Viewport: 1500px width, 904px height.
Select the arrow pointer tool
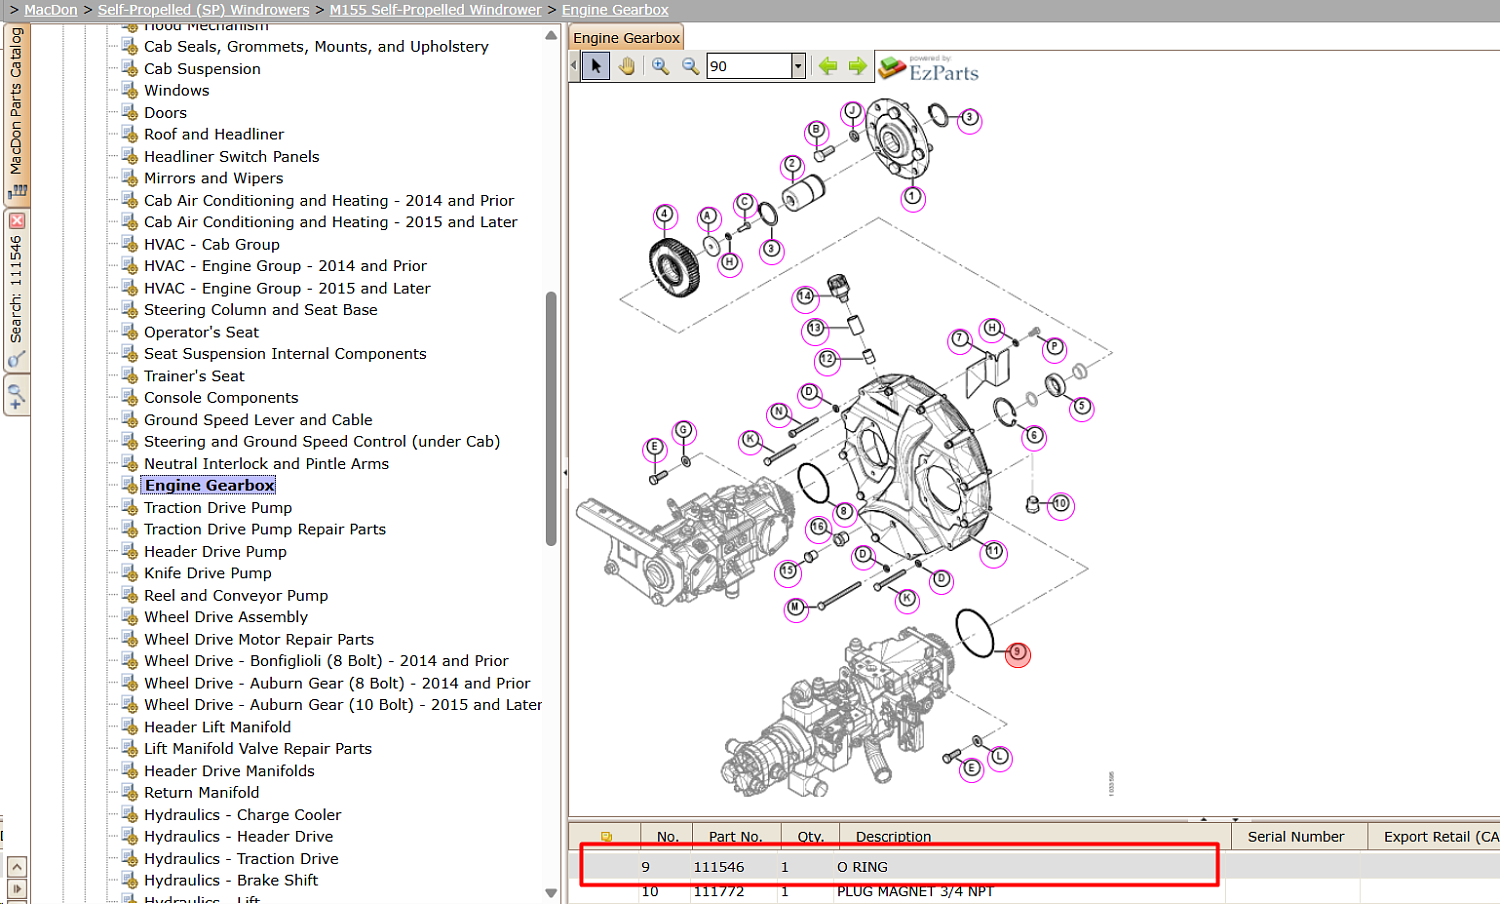596,66
